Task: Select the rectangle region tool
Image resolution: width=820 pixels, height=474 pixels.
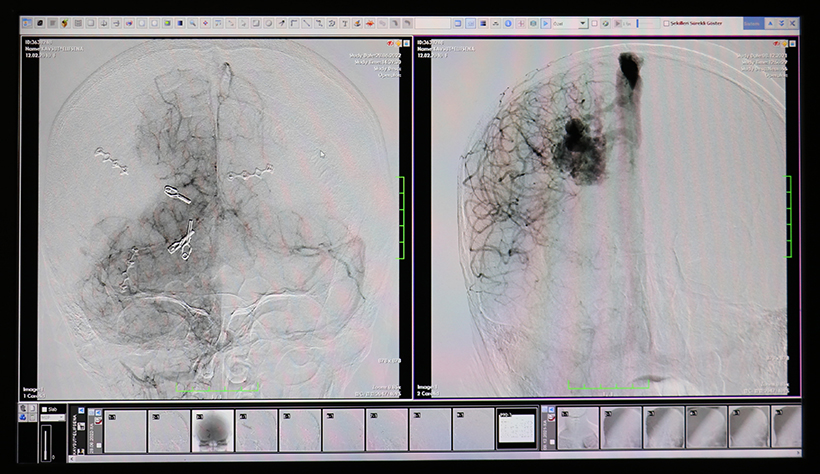Action: (x=256, y=24)
